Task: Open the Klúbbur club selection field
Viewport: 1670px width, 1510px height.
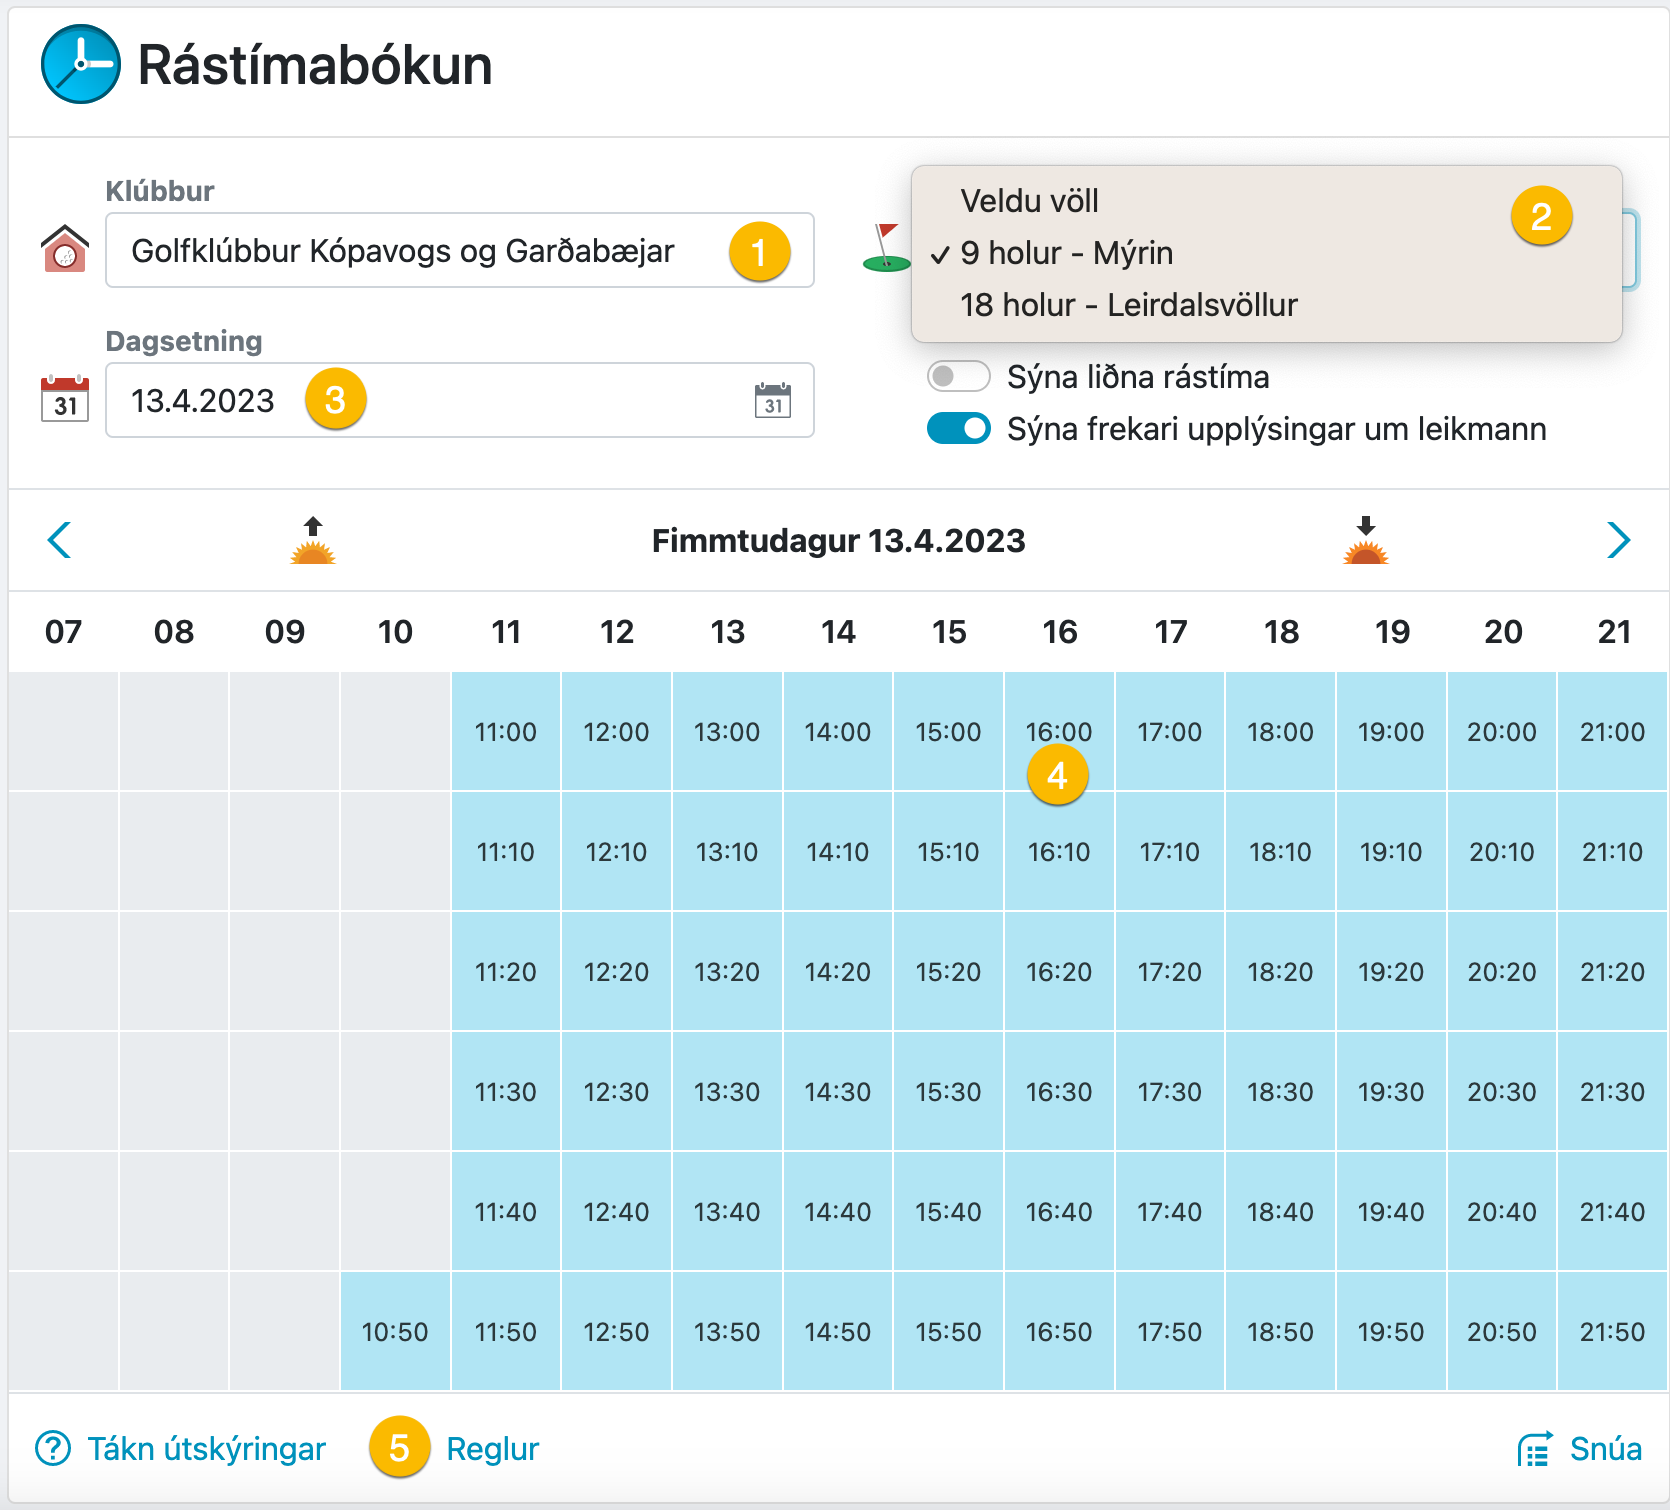Action: pos(460,250)
